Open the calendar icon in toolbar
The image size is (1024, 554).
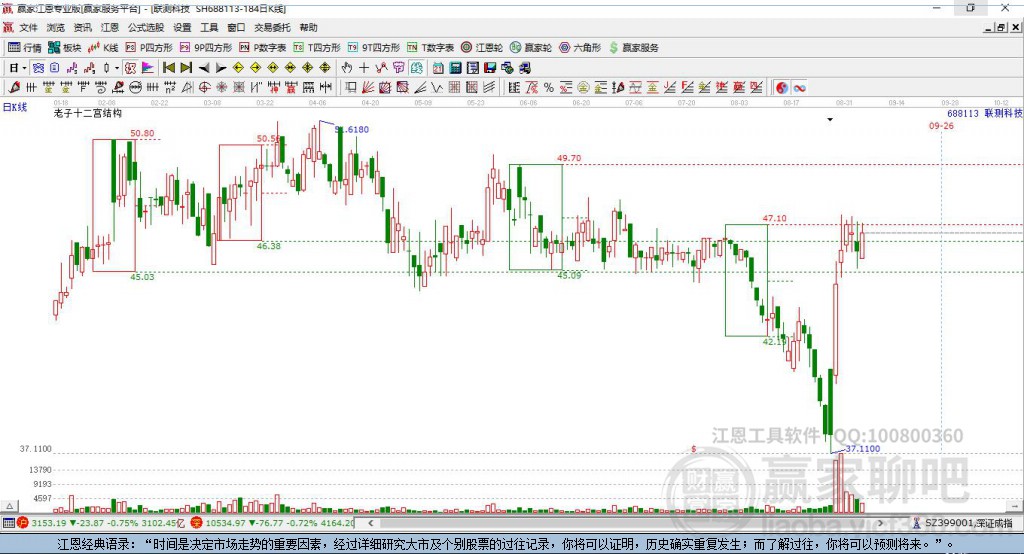pos(438,68)
